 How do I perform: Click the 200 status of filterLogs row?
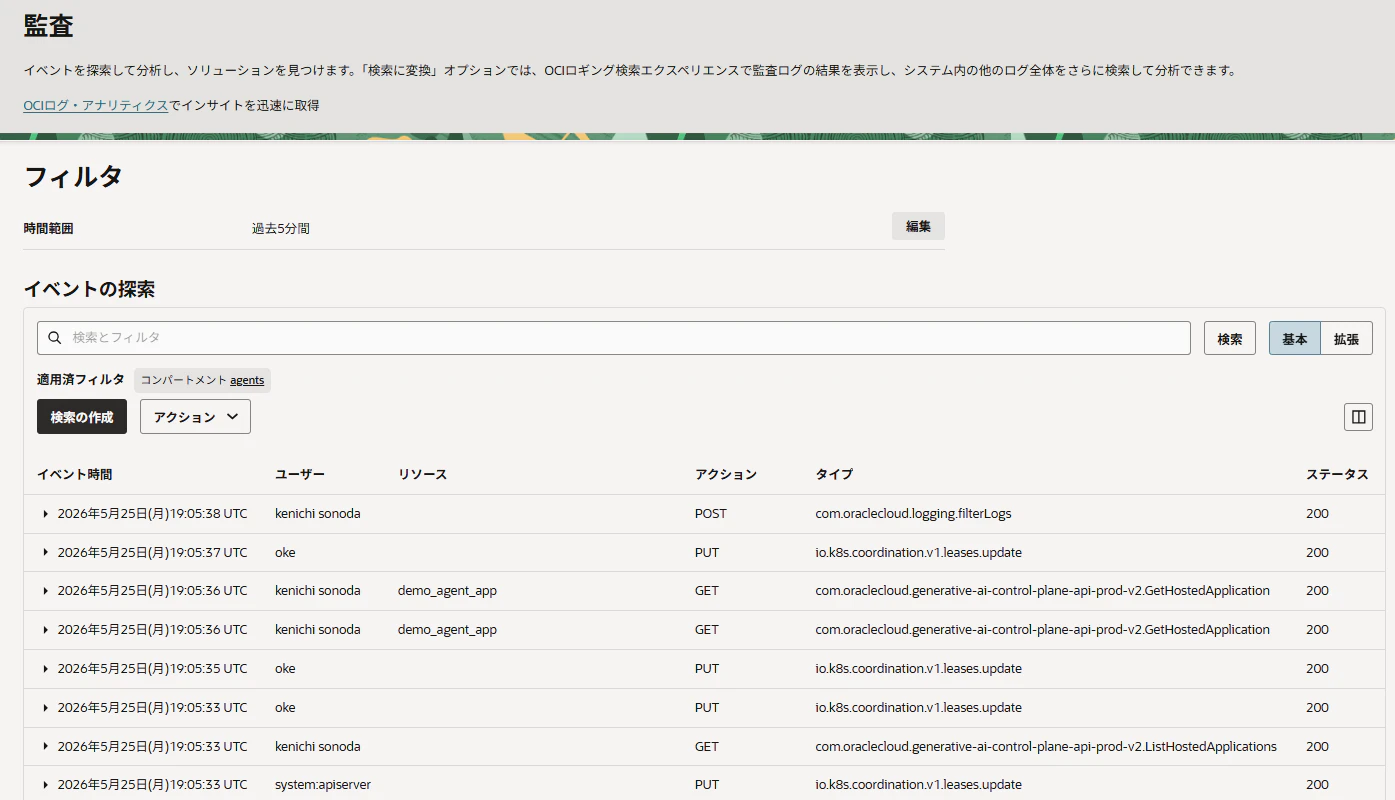point(1317,513)
